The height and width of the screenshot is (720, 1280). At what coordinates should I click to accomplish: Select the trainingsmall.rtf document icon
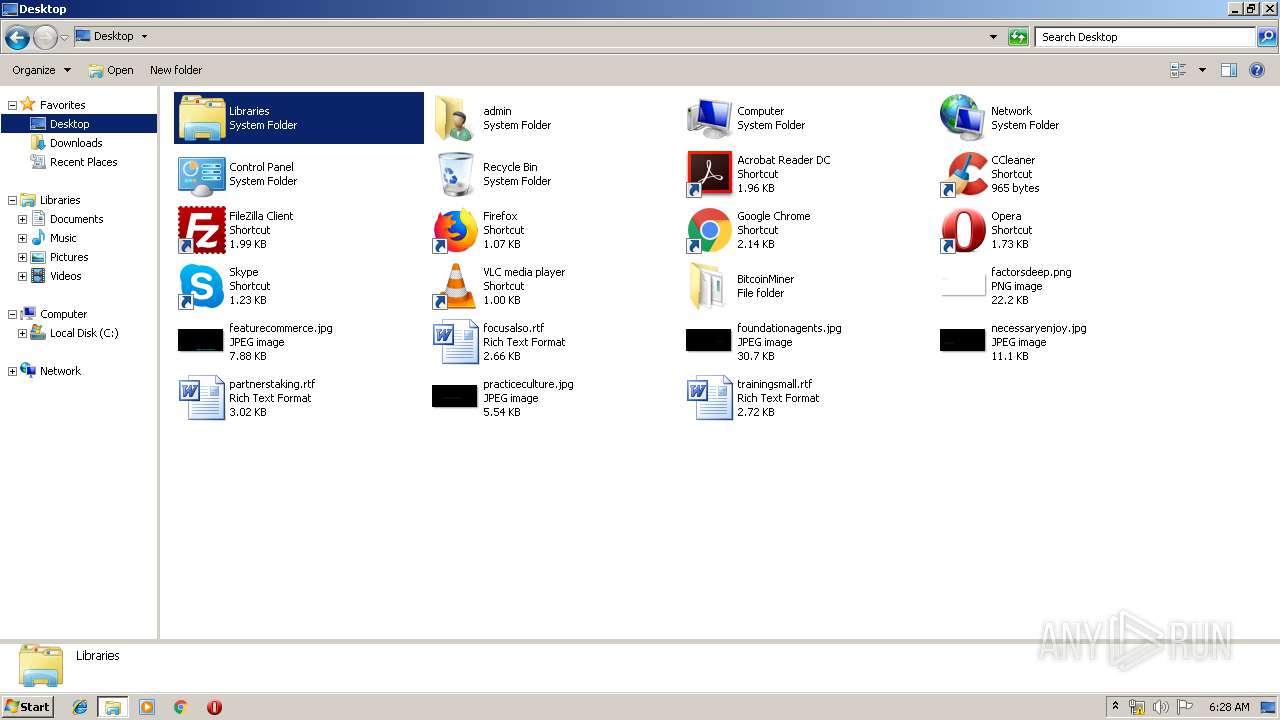tap(709, 398)
